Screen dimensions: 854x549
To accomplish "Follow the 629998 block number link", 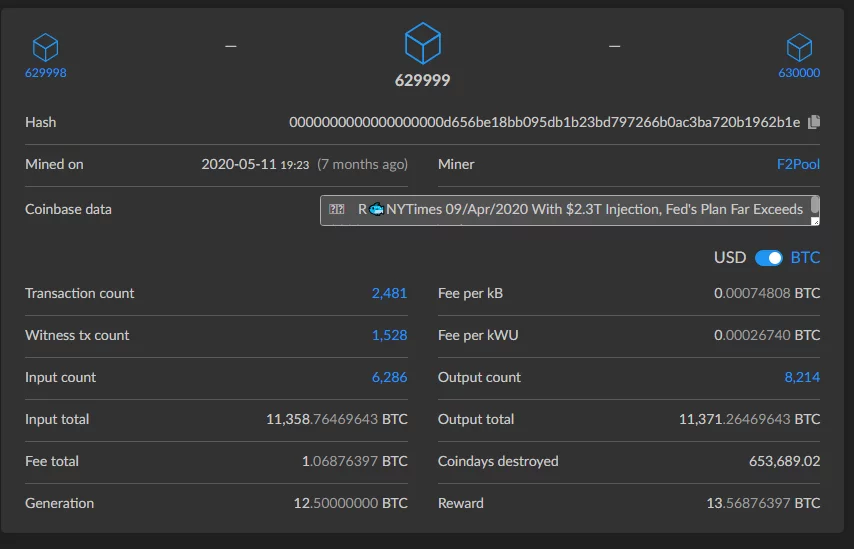I will (x=46, y=73).
